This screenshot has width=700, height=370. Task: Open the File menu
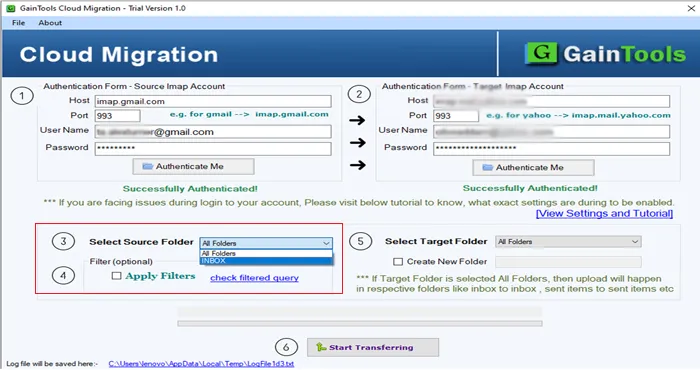[18, 23]
